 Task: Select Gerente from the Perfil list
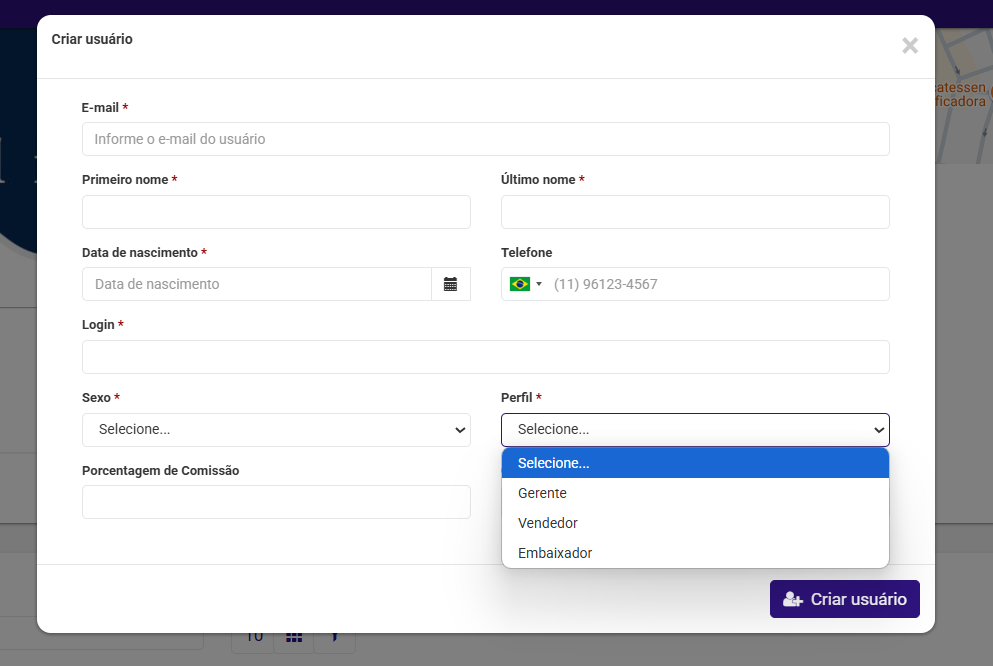[542, 493]
